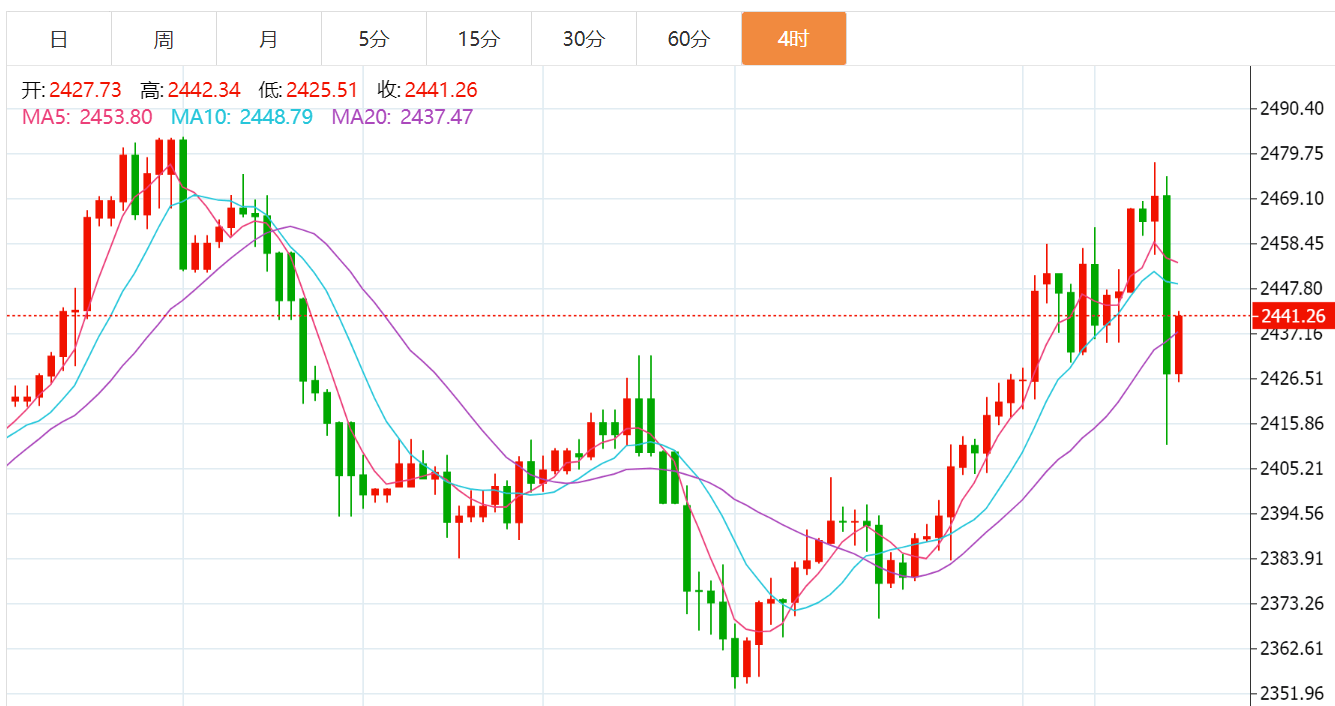
Task: Click the MA5: 2453.80 indicator label
Action: [x=87, y=117]
